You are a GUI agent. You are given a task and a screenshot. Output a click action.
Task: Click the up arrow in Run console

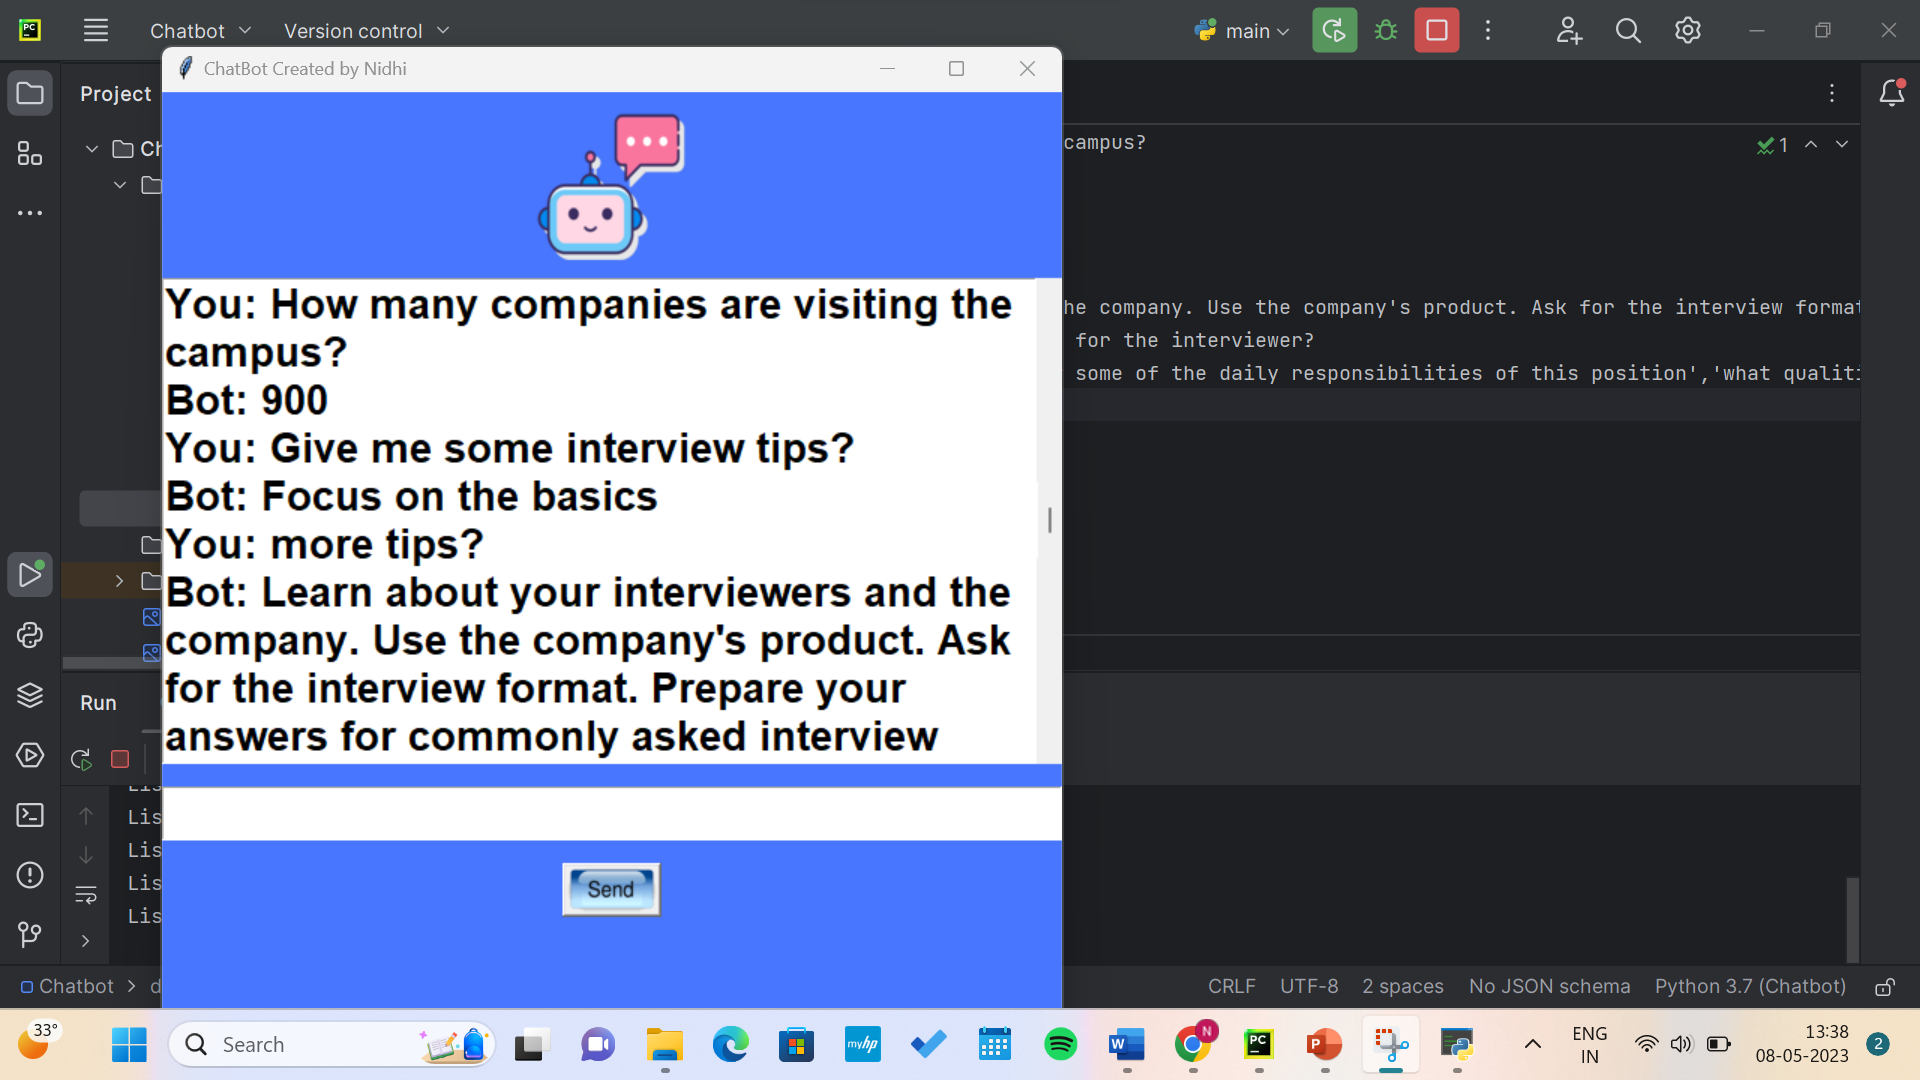point(86,817)
